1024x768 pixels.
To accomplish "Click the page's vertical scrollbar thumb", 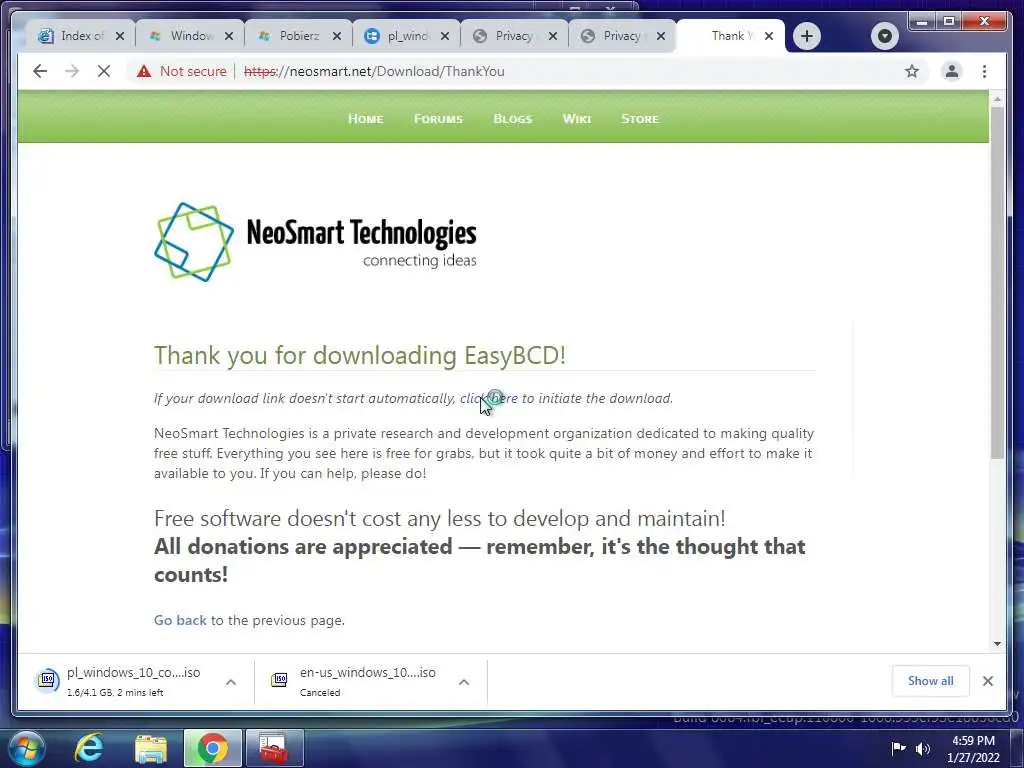I will [x=997, y=282].
